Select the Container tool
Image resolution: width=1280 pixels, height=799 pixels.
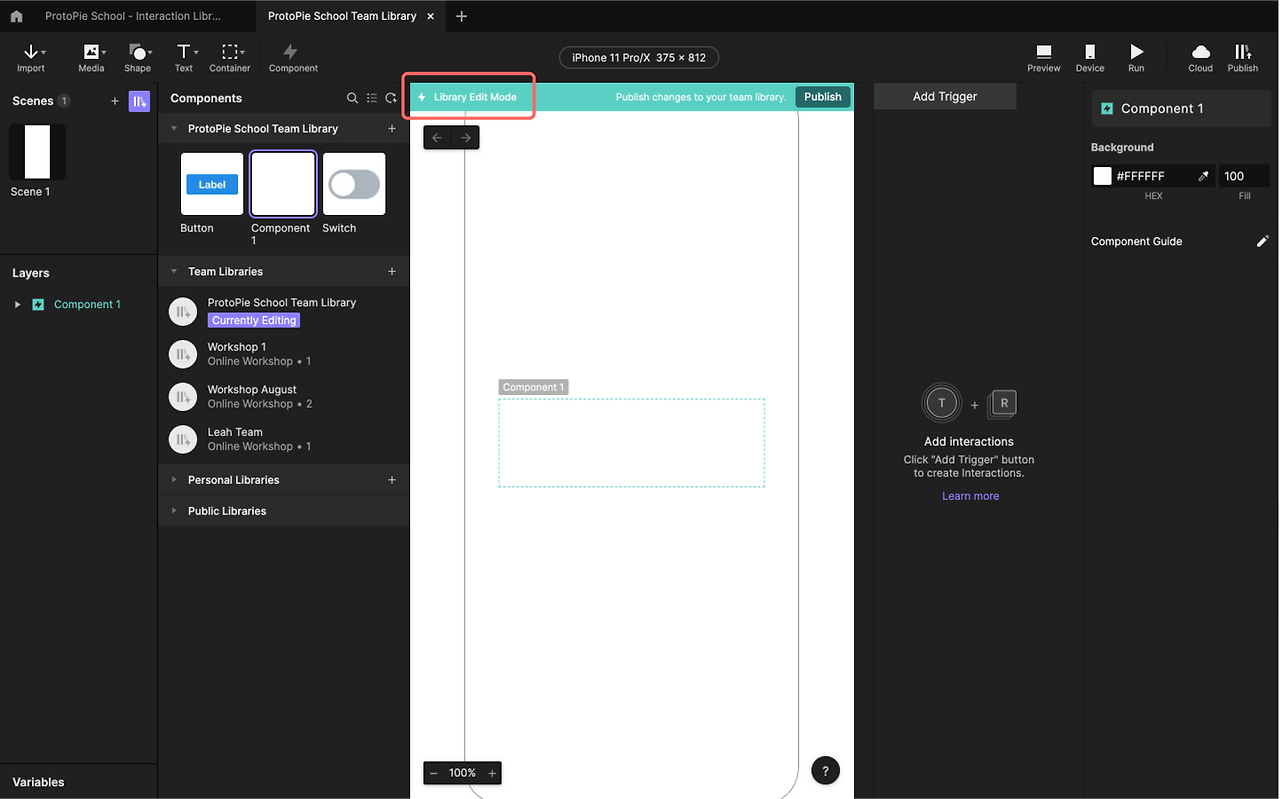(x=230, y=58)
